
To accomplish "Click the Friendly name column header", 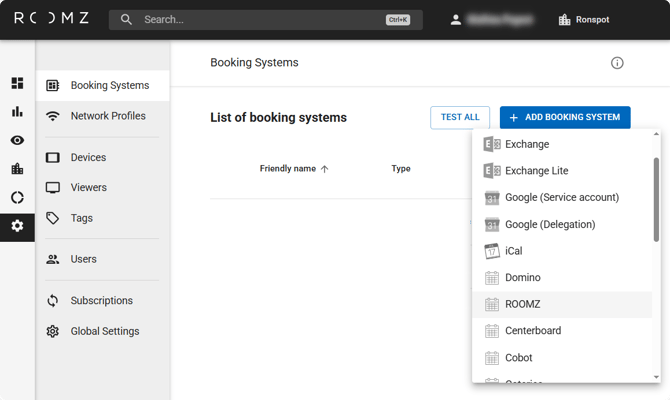I will click(288, 169).
